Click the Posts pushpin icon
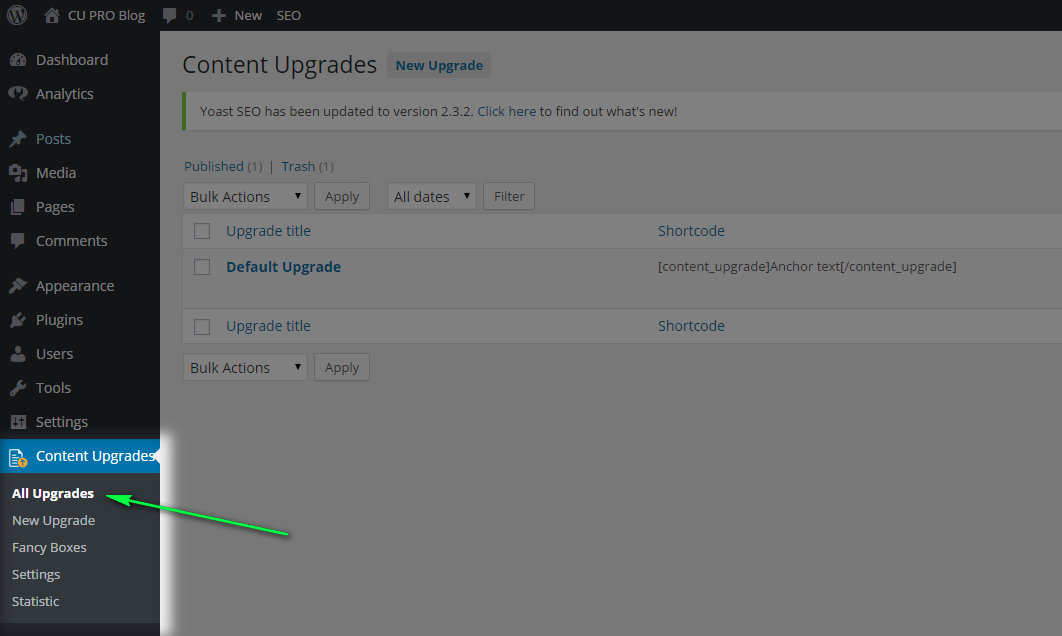The image size is (1062, 636). [18, 139]
